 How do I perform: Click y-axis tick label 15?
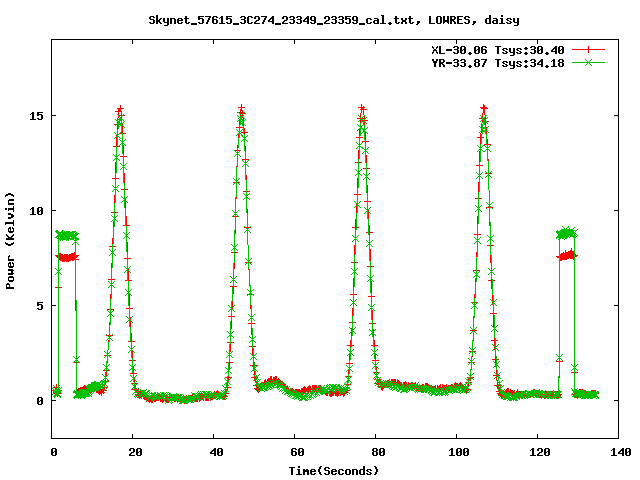36,116
